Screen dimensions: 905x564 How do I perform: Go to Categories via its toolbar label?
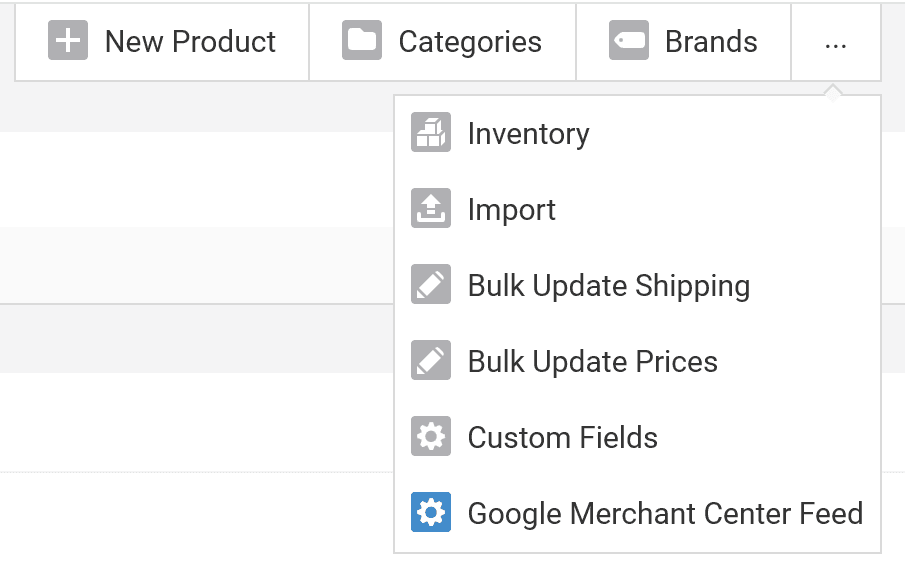pos(470,42)
